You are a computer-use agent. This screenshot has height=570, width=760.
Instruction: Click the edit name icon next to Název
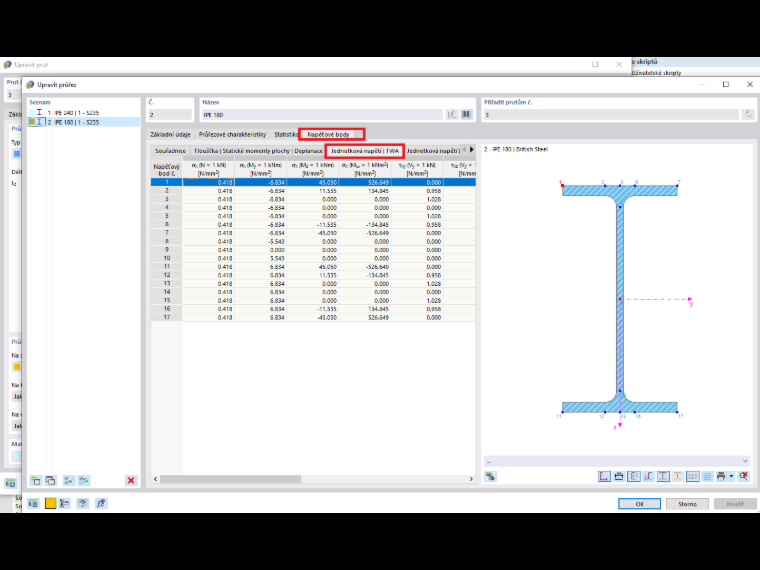[452, 114]
